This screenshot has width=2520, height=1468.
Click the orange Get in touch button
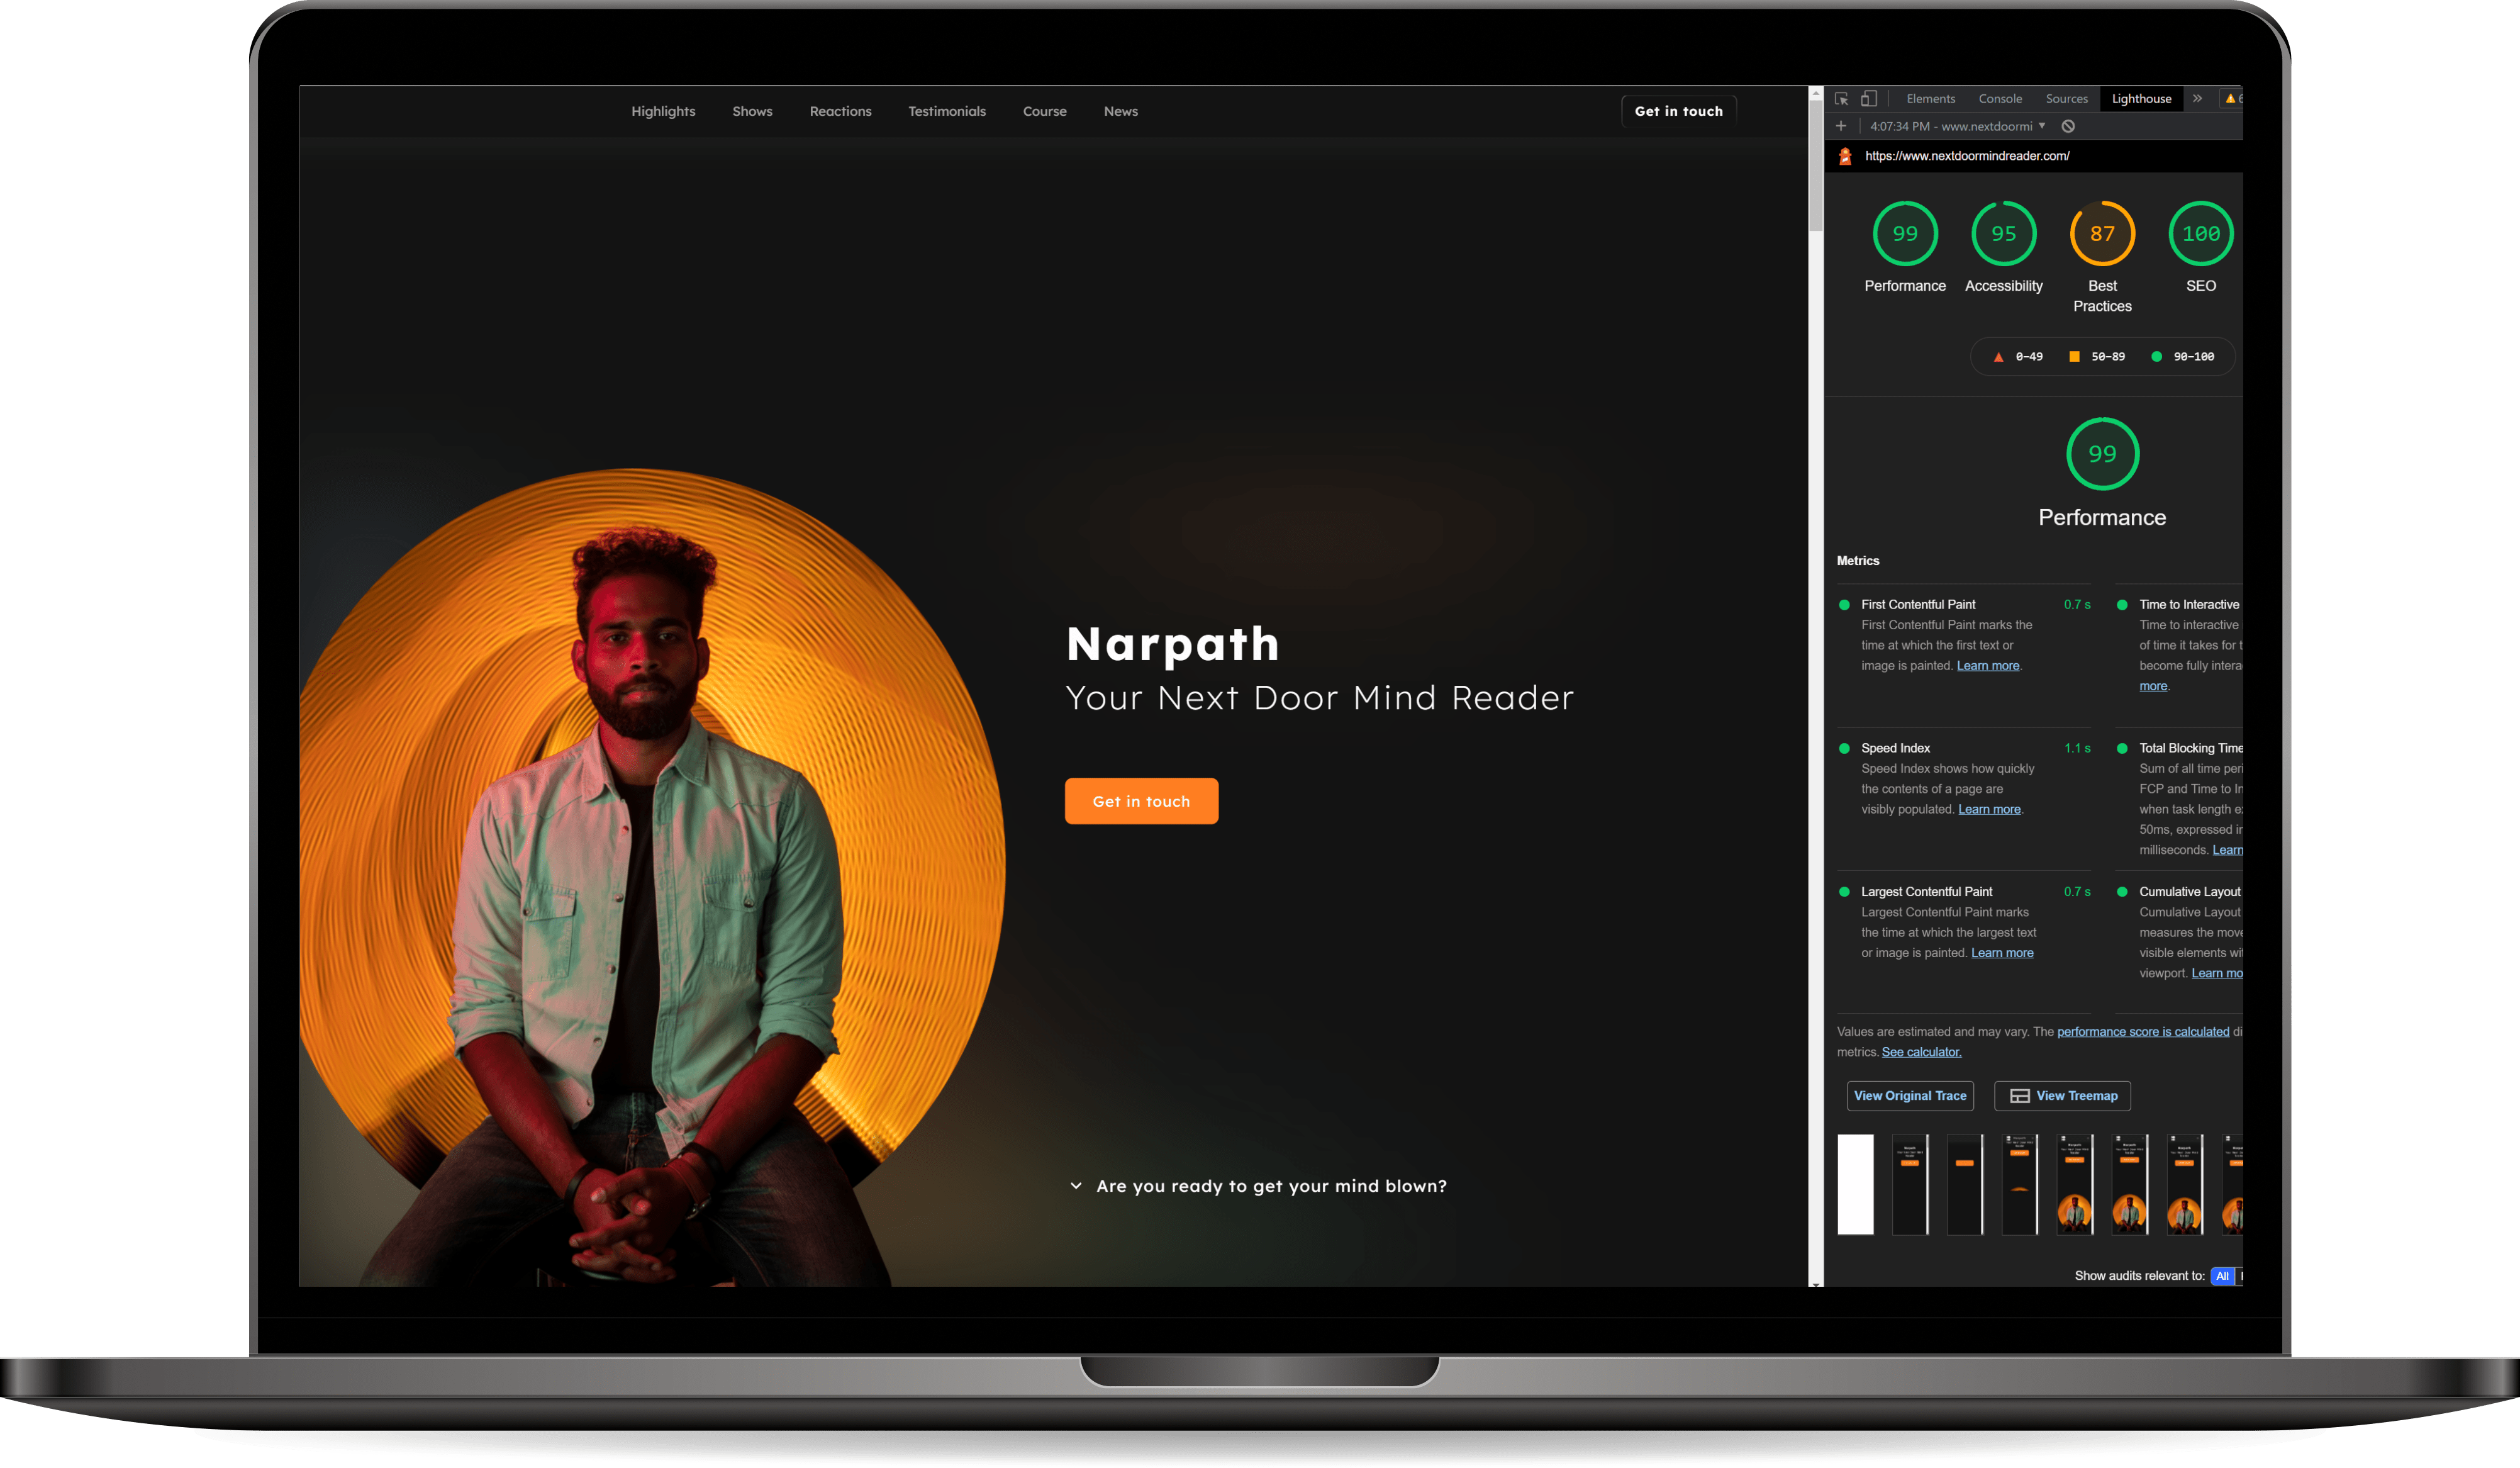pos(1141,802)
